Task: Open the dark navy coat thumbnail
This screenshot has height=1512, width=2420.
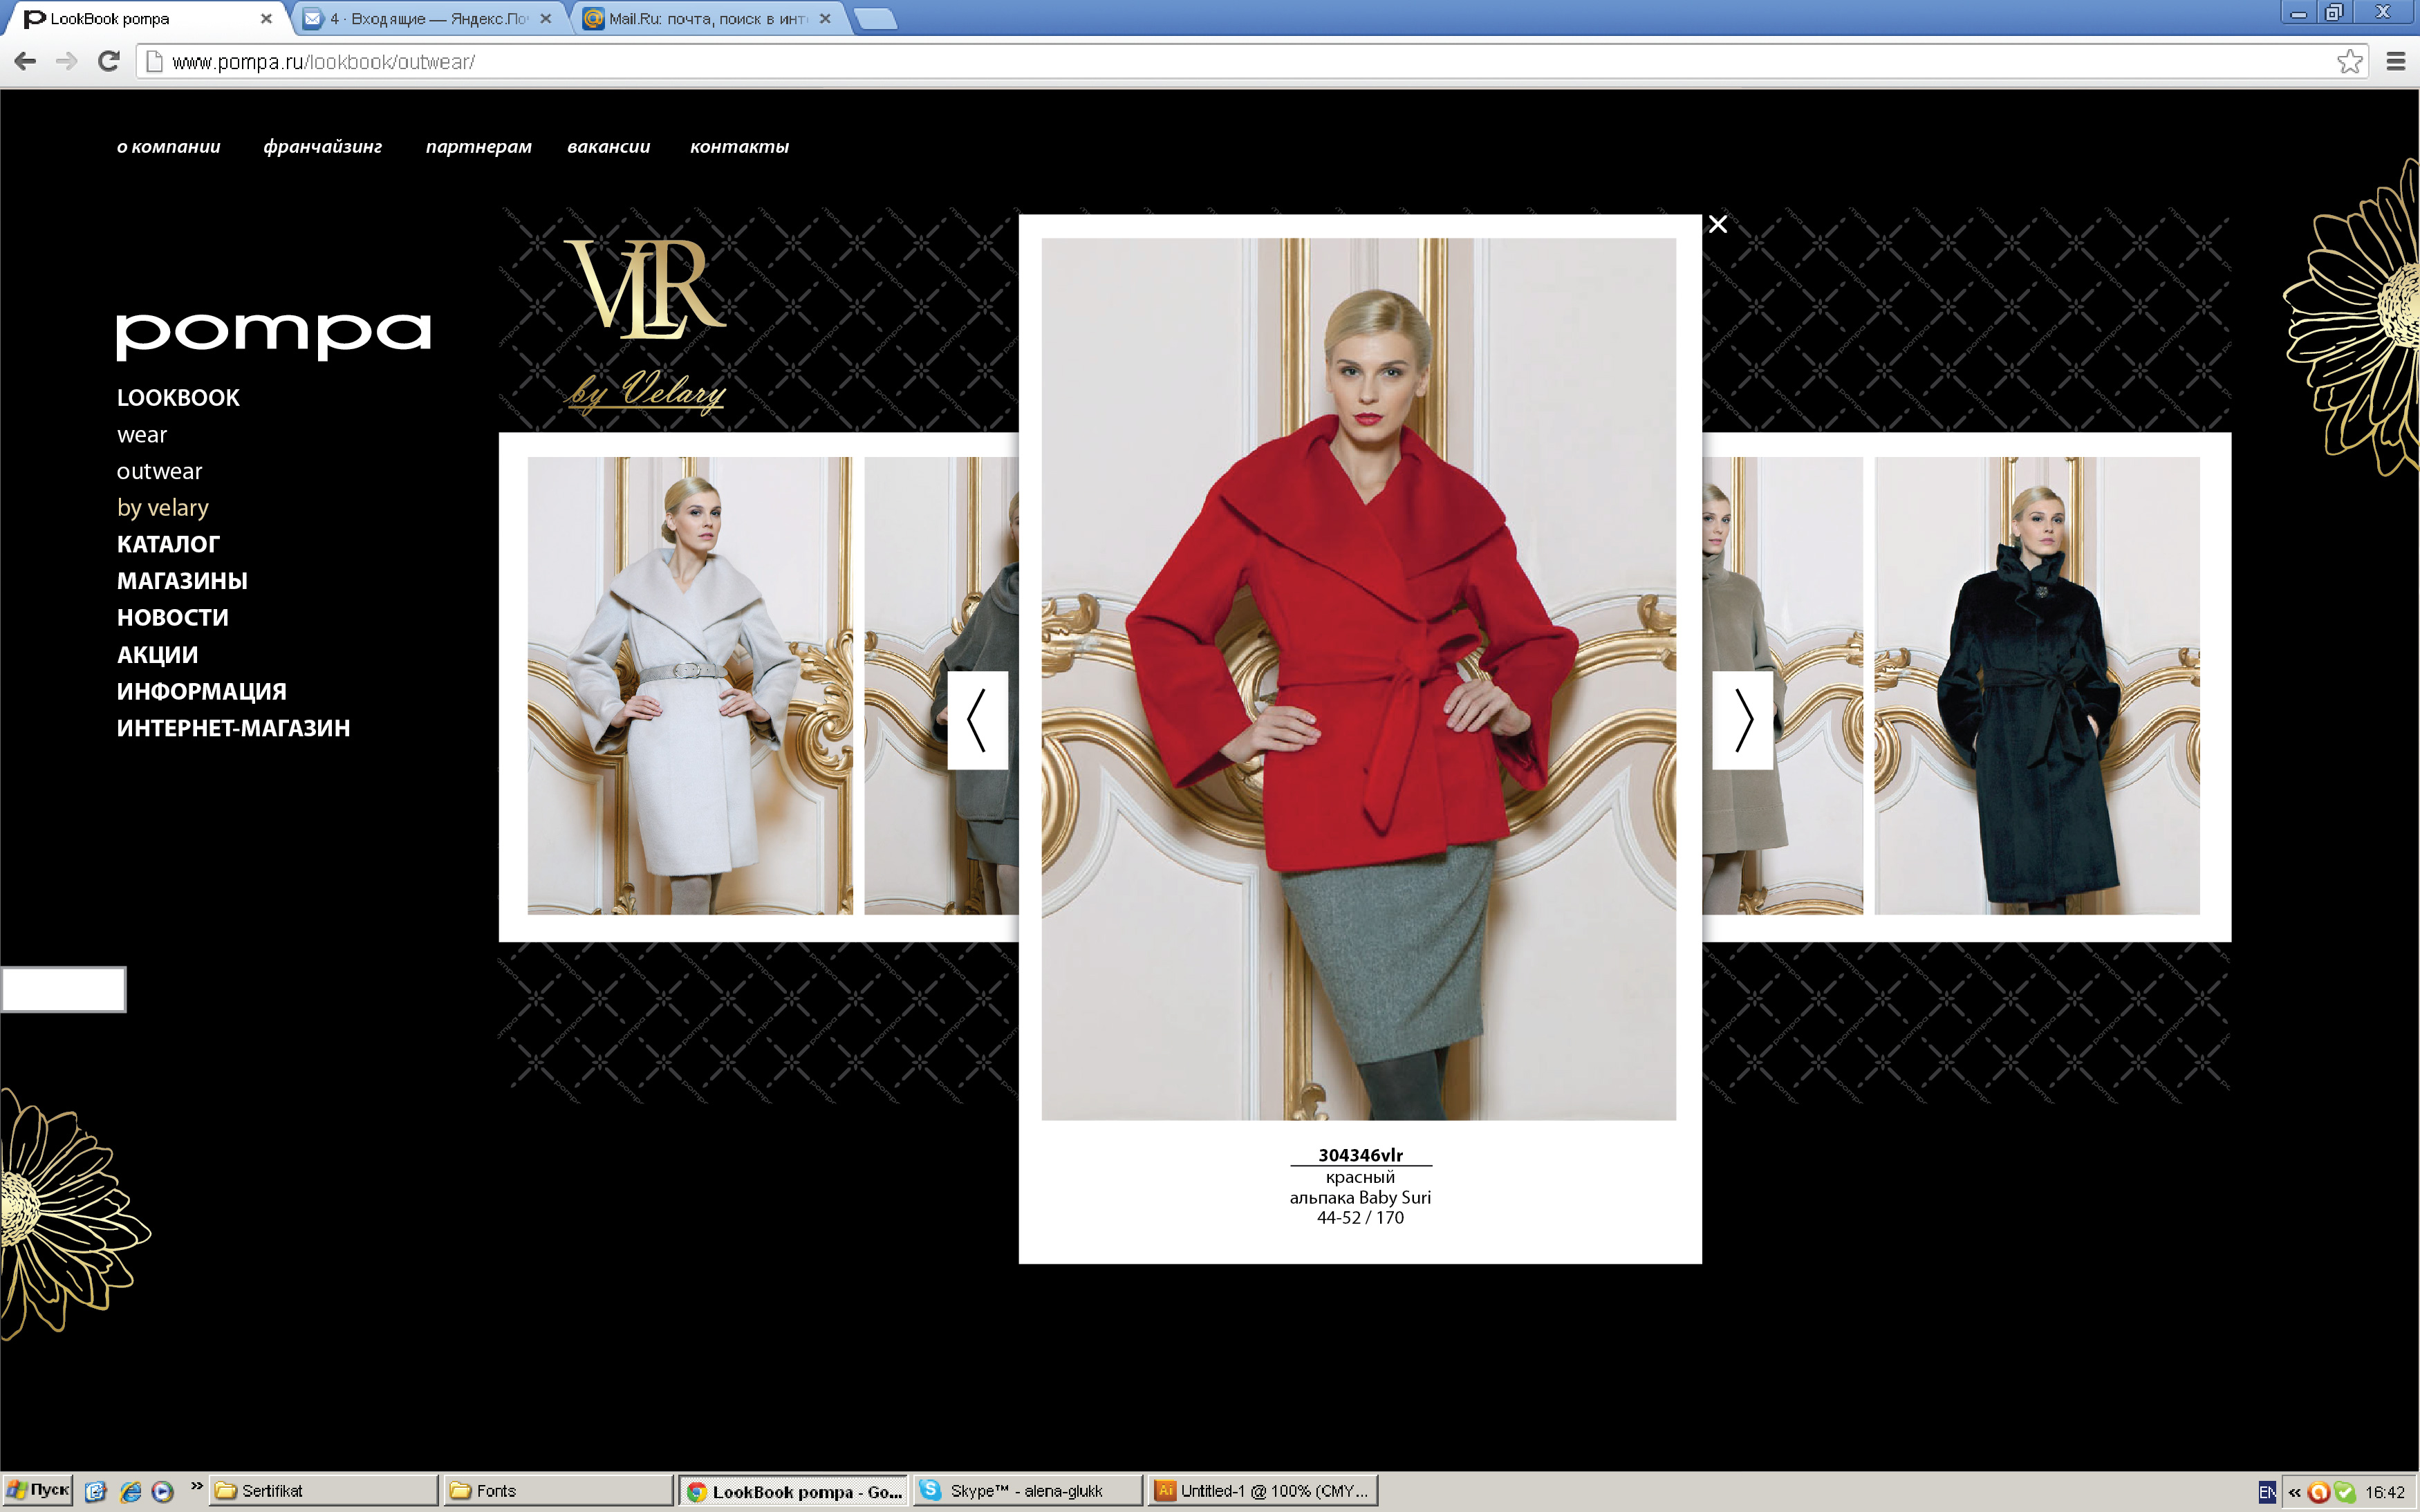Action: 2036,685
